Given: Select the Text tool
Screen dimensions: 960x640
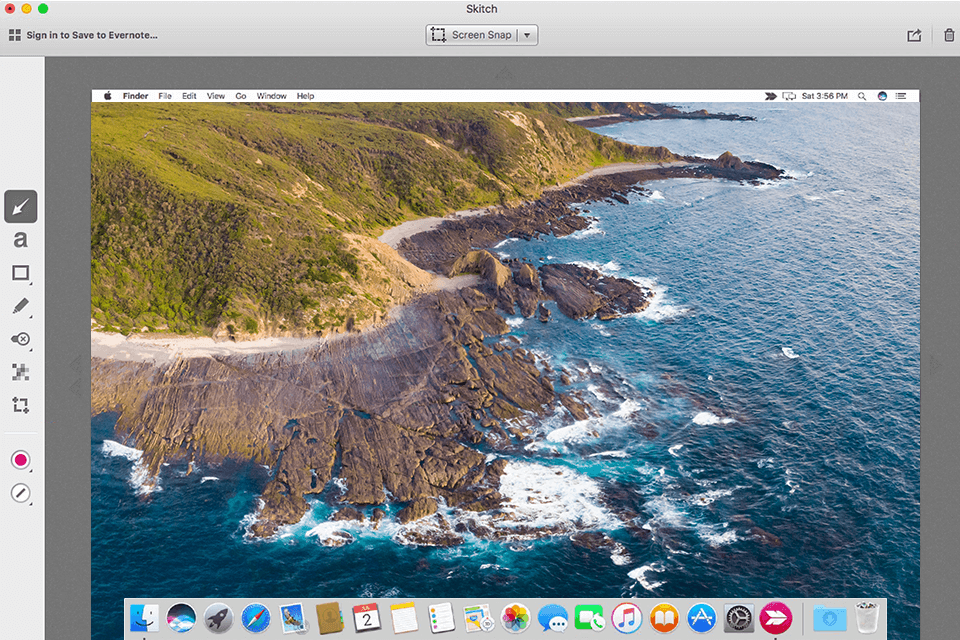Looking at the screenshot, I should click(x=20, y=240).
